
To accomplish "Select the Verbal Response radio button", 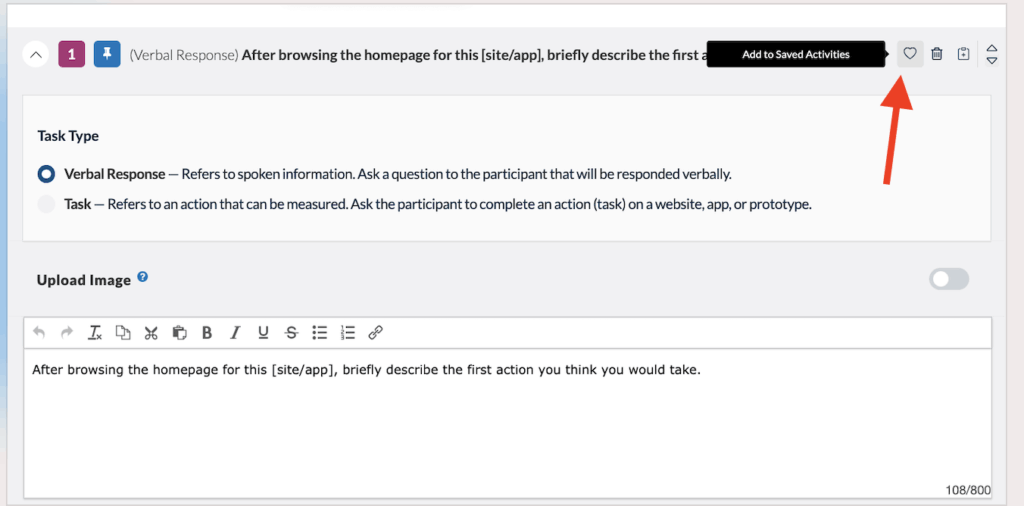I will (x=46, y=174).
